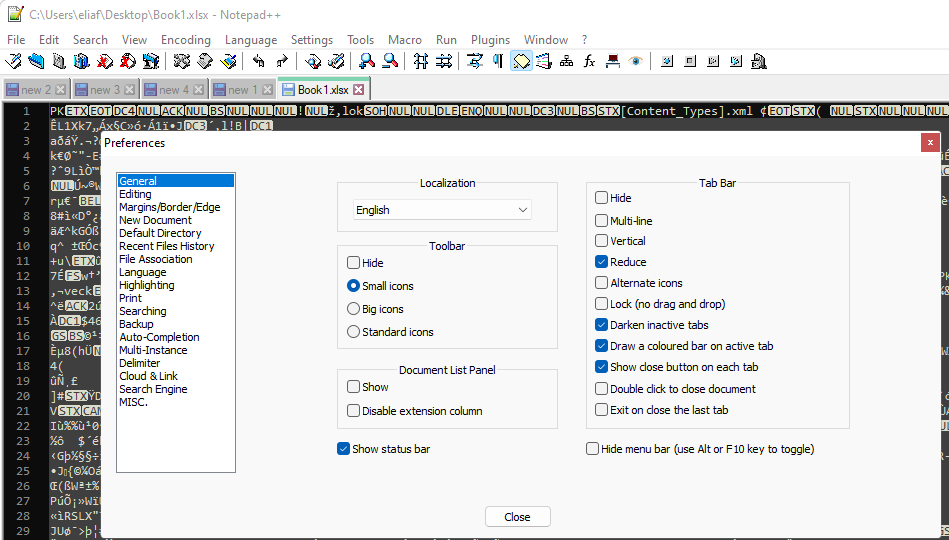Click the Print toolbar icon

point(151,61)
